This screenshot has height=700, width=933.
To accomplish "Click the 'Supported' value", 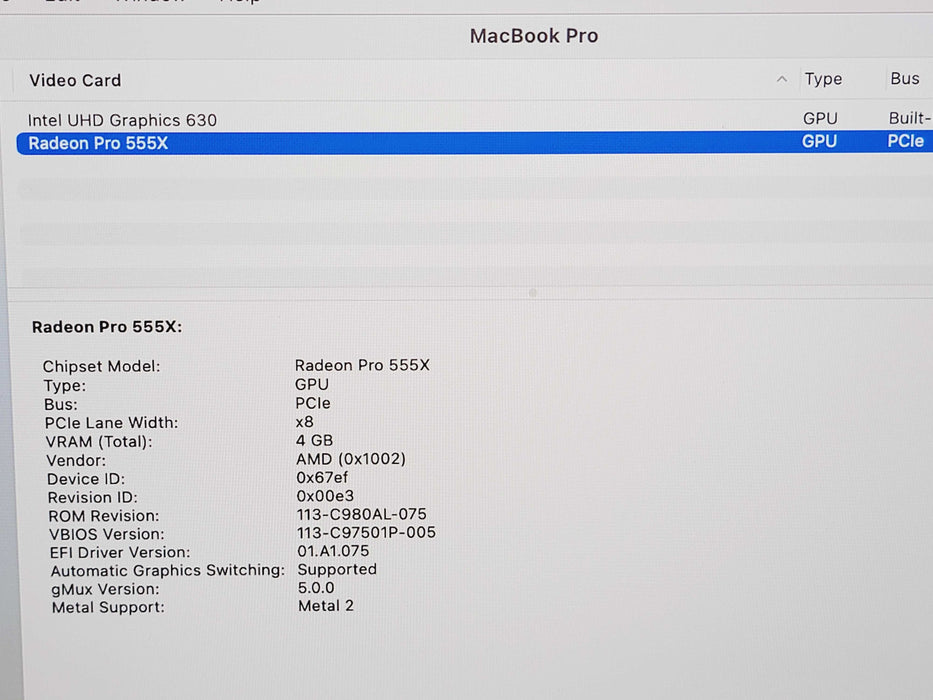I will [x=337, y=570].
